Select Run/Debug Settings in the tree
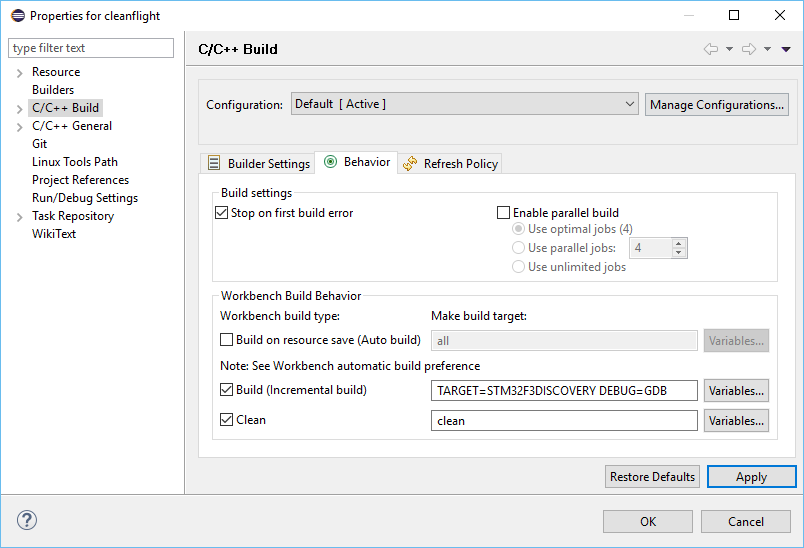Viewport: 804px width, 548px height. point(85,198)
